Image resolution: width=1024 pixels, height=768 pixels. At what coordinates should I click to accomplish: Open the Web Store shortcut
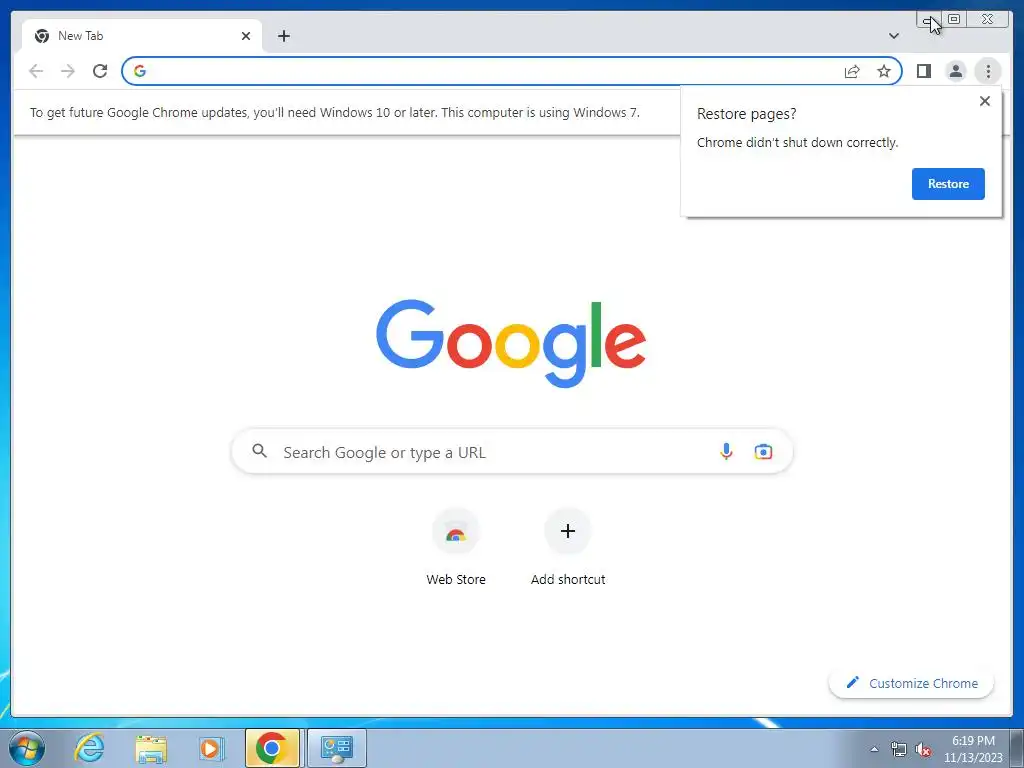point(456,547)
